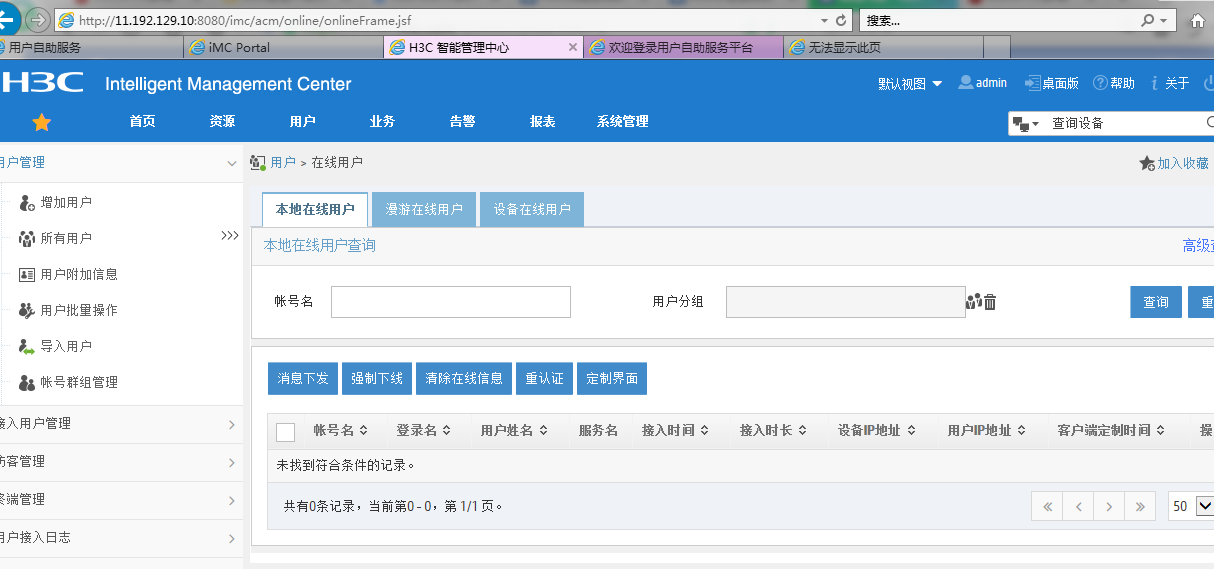This screenshot has width=1214, height=569.
Task: Toggle the select-all checkbox in table header
Action: pyautogui.click(x=285, y=431)
